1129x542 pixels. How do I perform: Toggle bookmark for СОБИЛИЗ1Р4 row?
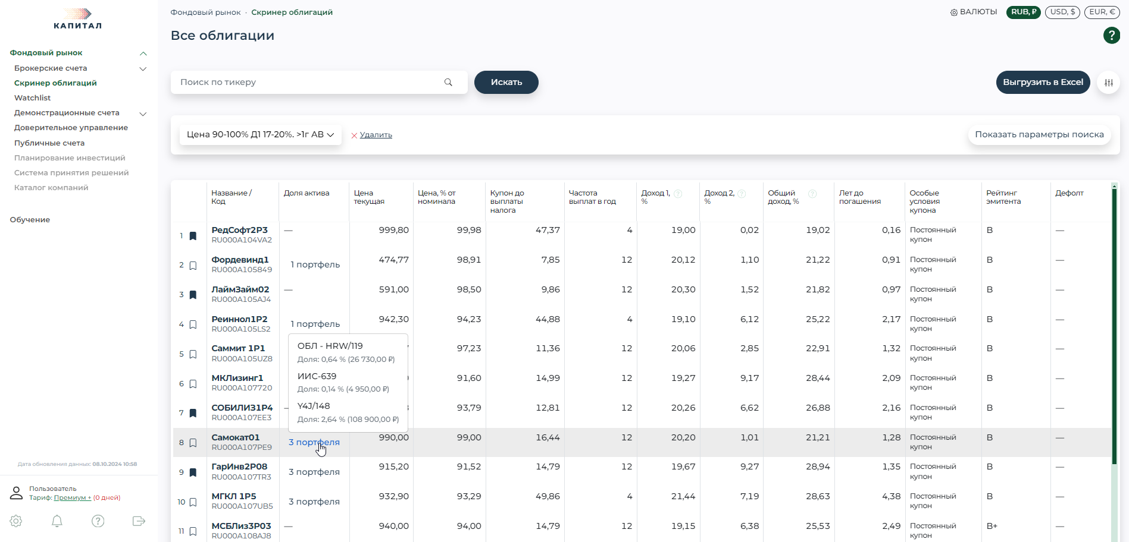pos(193,413)
